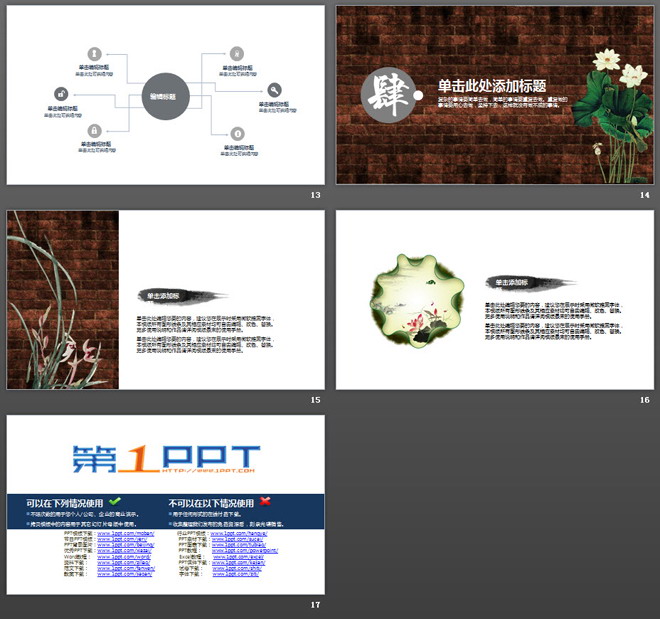Viewport: 660px width, 619px height.
Task: Click the gray 肆 circle emblem on slide 14
Action: pos(389,95)
